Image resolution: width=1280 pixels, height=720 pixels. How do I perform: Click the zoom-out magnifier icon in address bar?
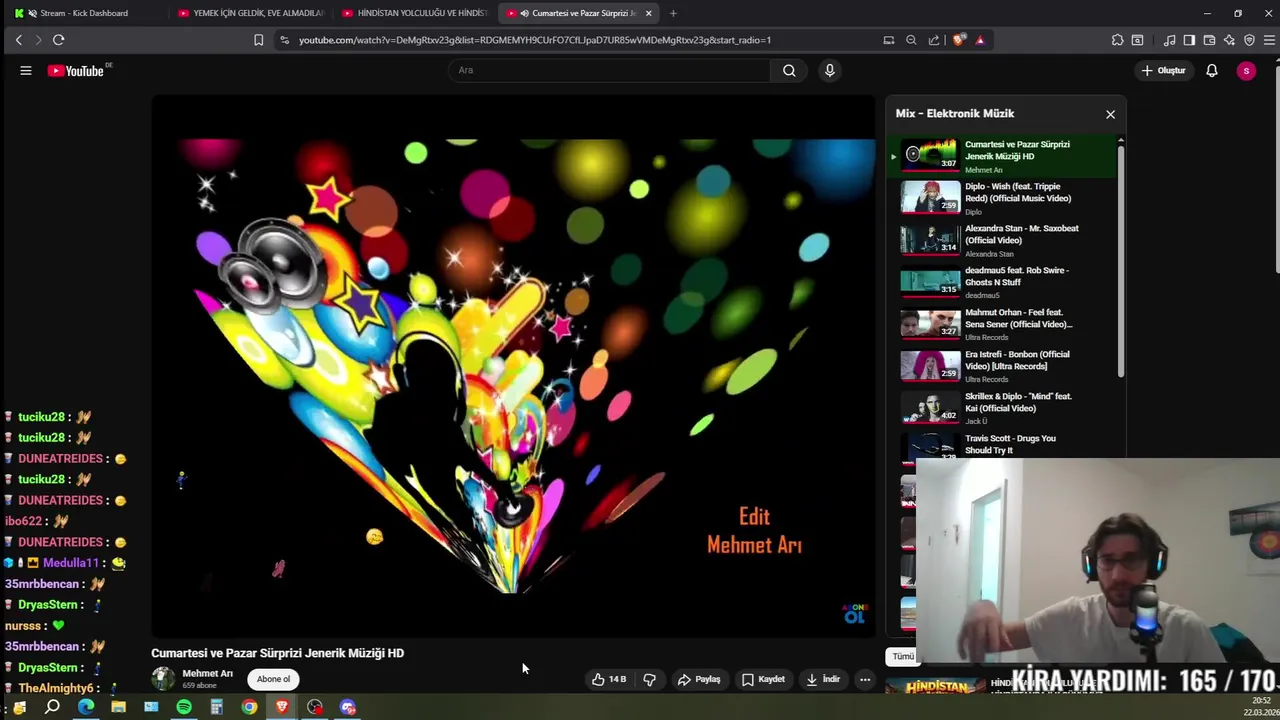911,40
